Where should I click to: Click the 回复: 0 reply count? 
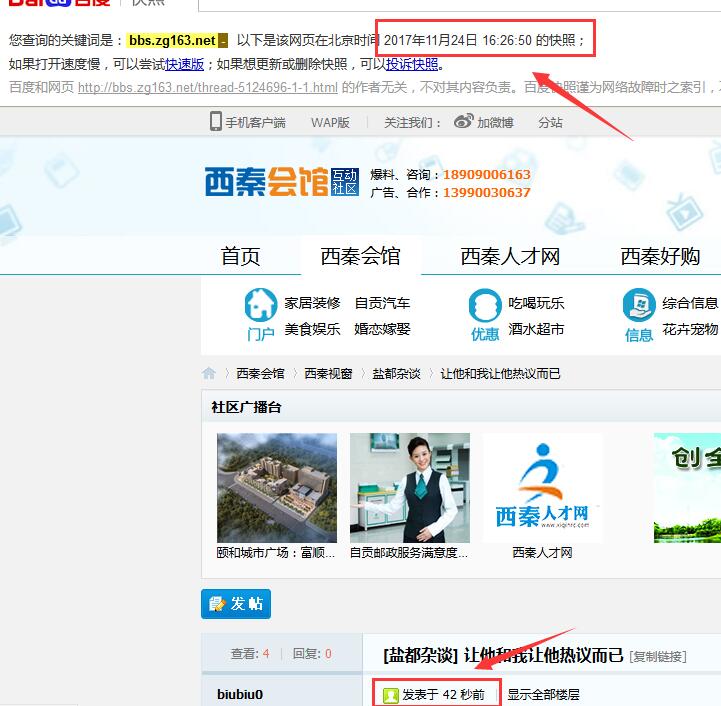pyautogui.click(x=312, y=654)
